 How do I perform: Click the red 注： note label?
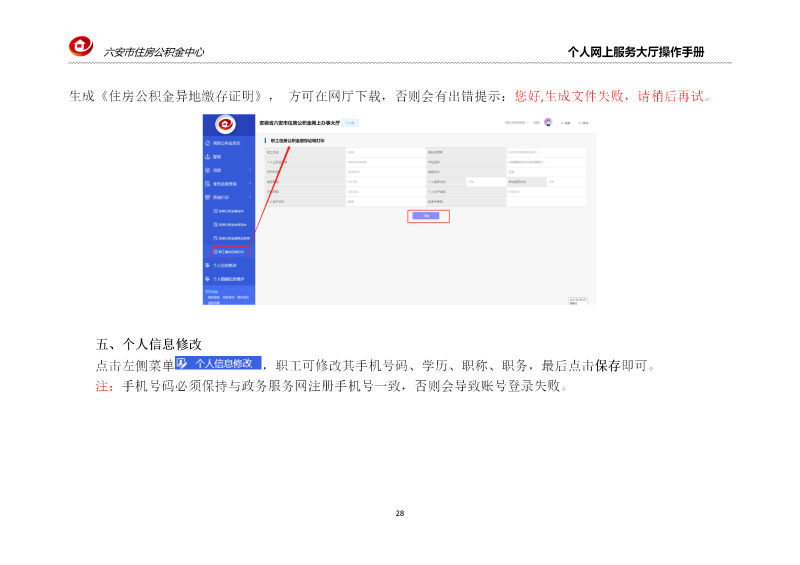(x=105, y=386)
